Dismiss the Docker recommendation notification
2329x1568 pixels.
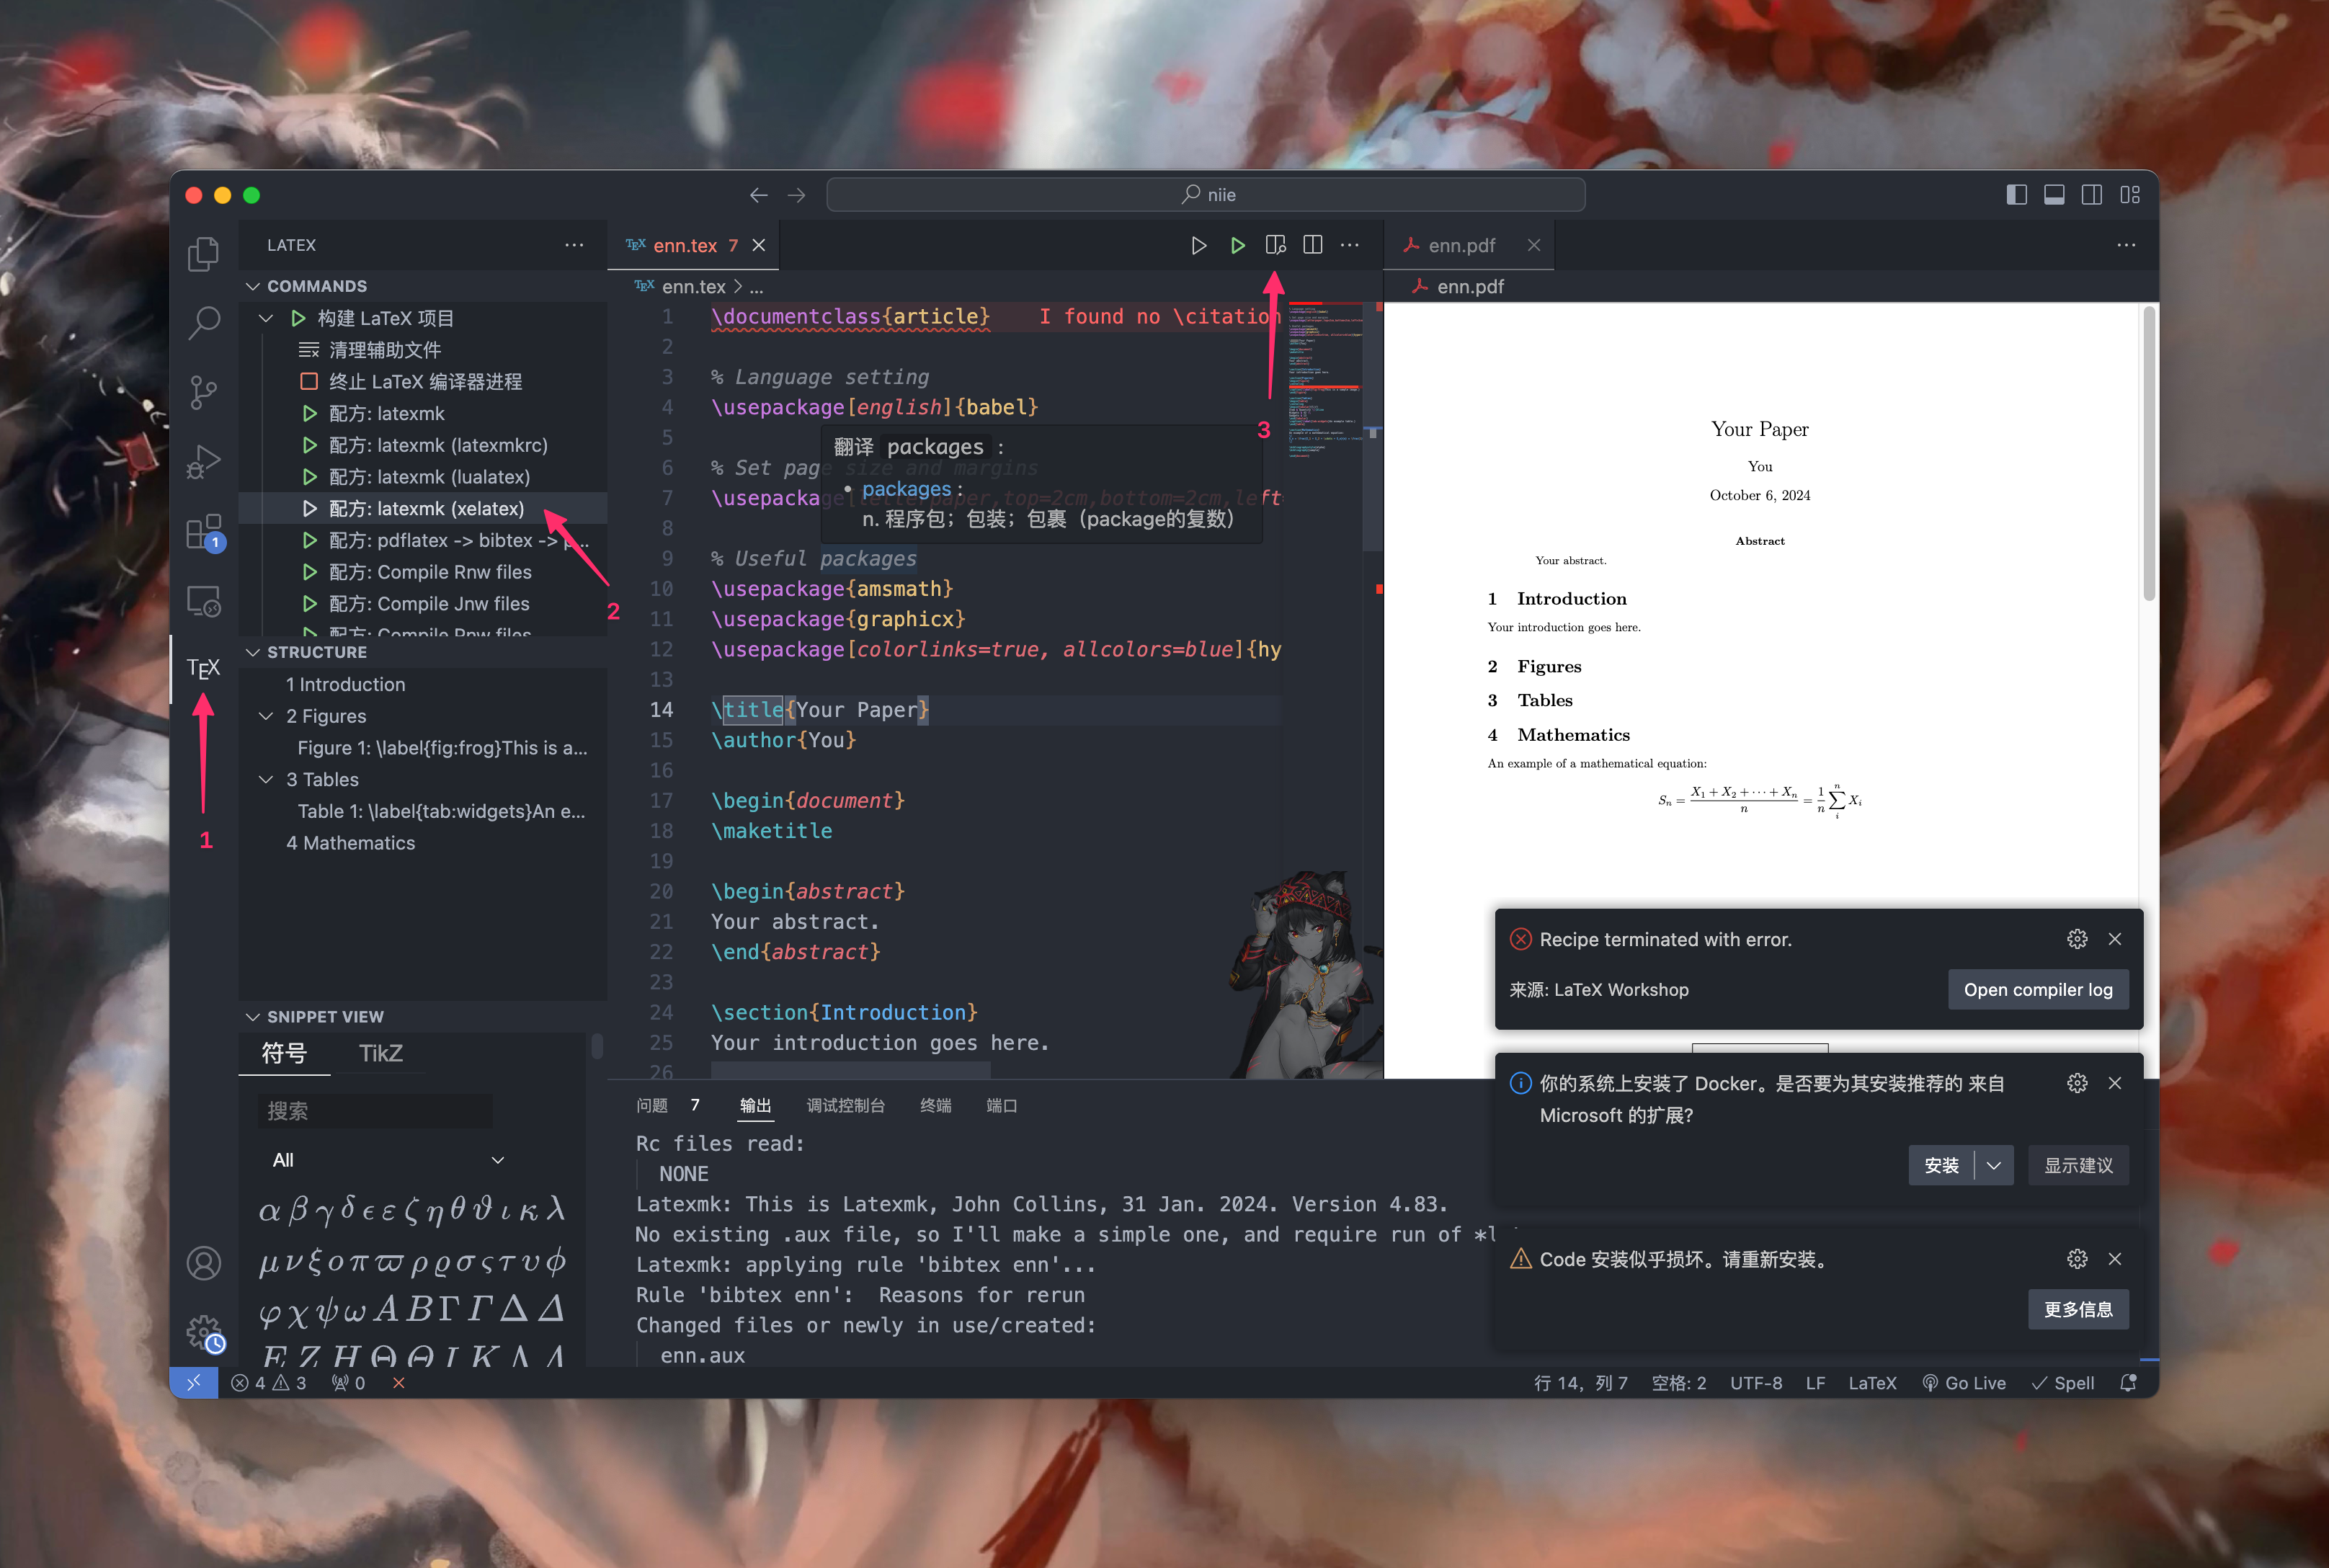(x=2115, y=1083)
